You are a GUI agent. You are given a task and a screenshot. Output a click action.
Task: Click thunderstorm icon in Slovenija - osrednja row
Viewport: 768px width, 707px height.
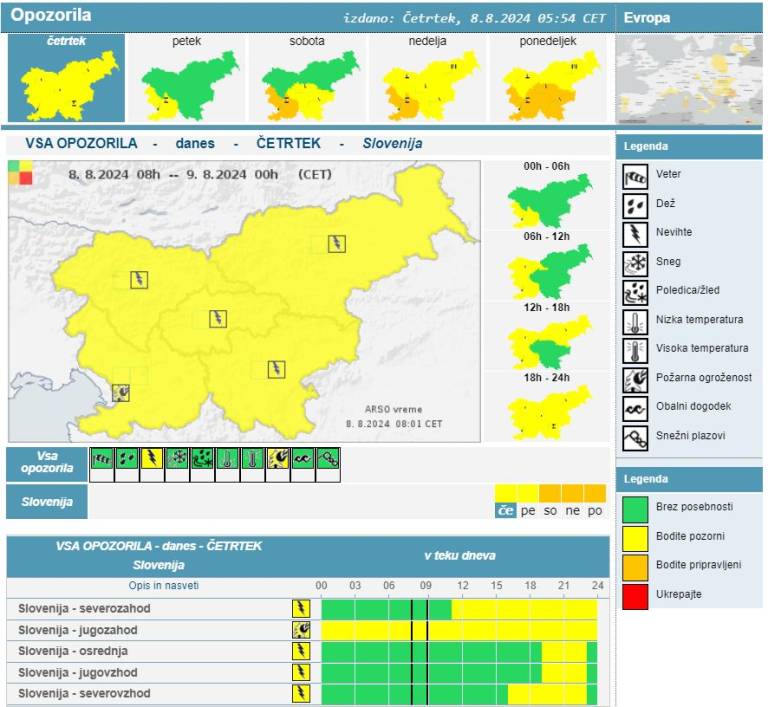click(x=300, y=651)
